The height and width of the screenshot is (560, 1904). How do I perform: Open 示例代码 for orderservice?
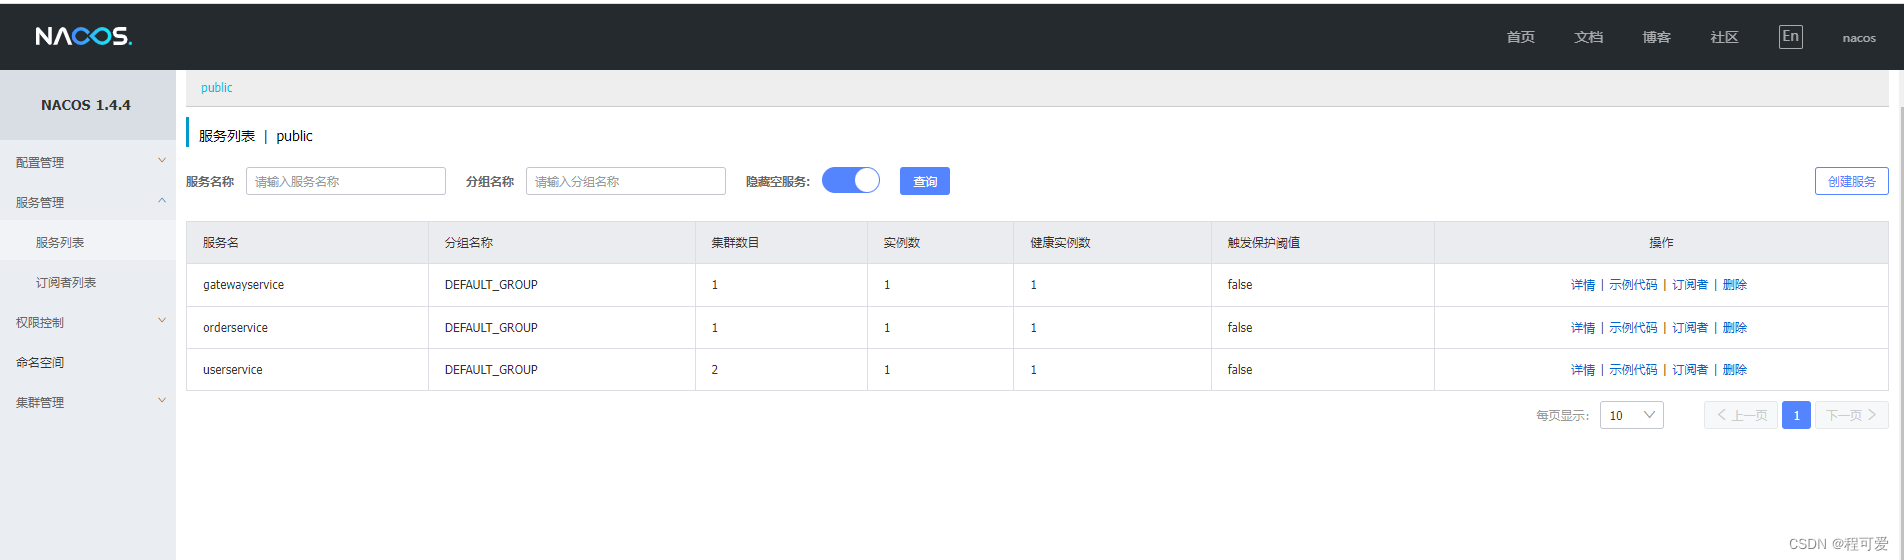click(1633, 328)
